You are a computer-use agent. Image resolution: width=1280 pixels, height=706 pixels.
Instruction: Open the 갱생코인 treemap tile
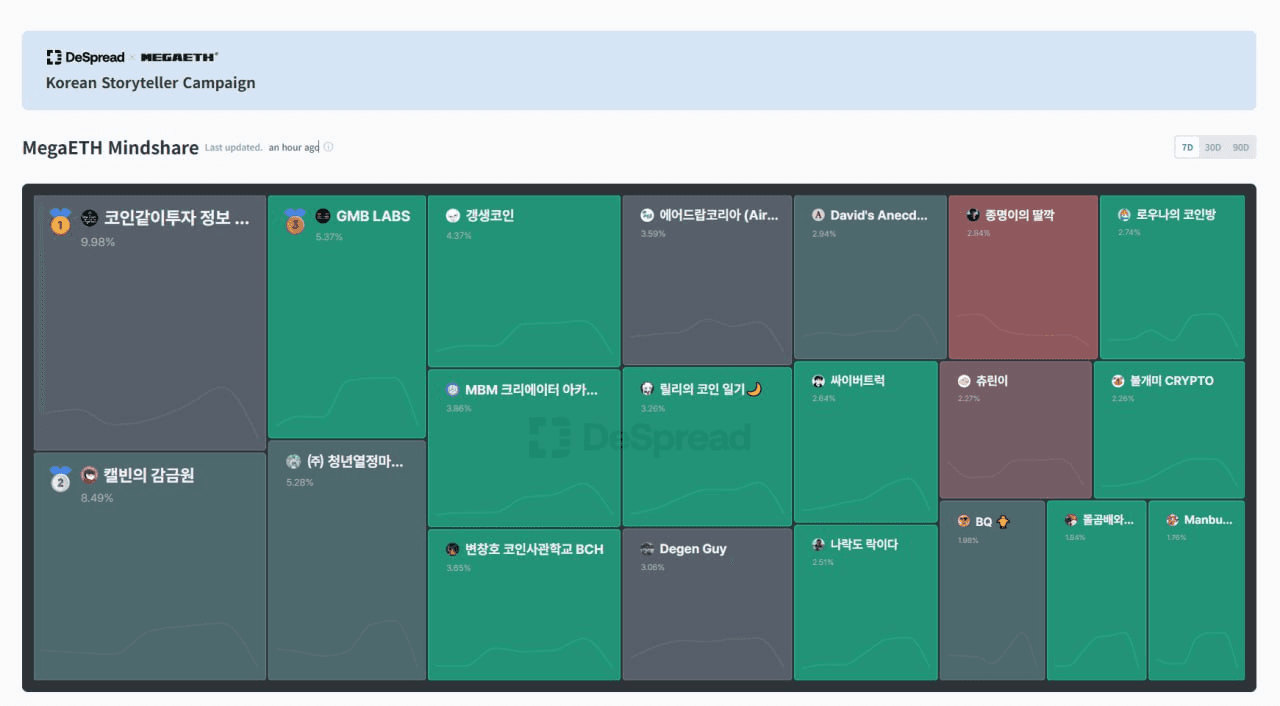(x=524, y=280)
